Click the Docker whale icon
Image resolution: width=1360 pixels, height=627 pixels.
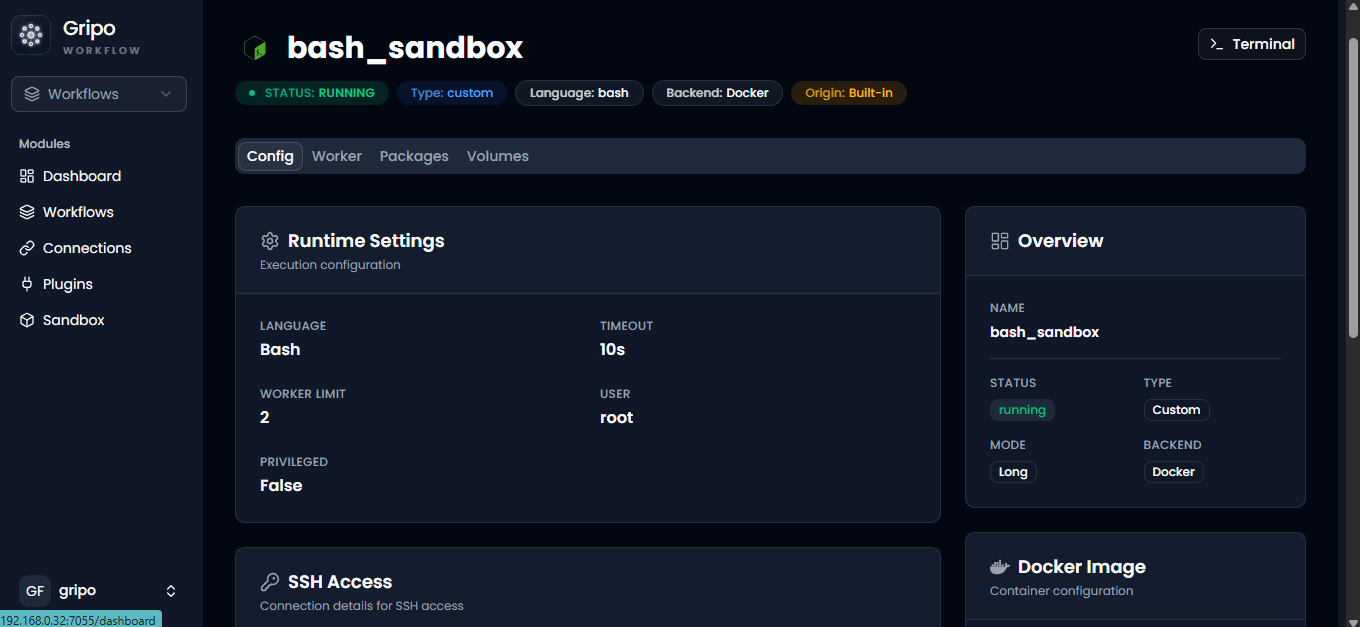[999, 567]
